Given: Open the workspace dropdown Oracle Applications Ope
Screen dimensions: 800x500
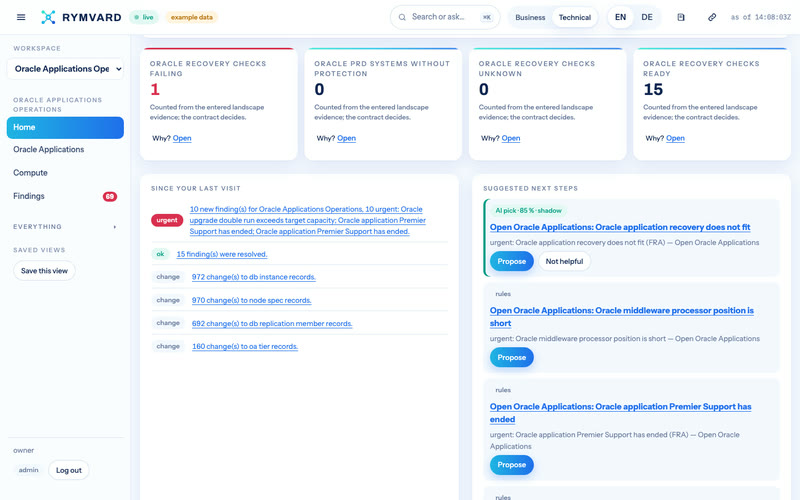Looking at the screenshot, I should [x=65, y=69].
